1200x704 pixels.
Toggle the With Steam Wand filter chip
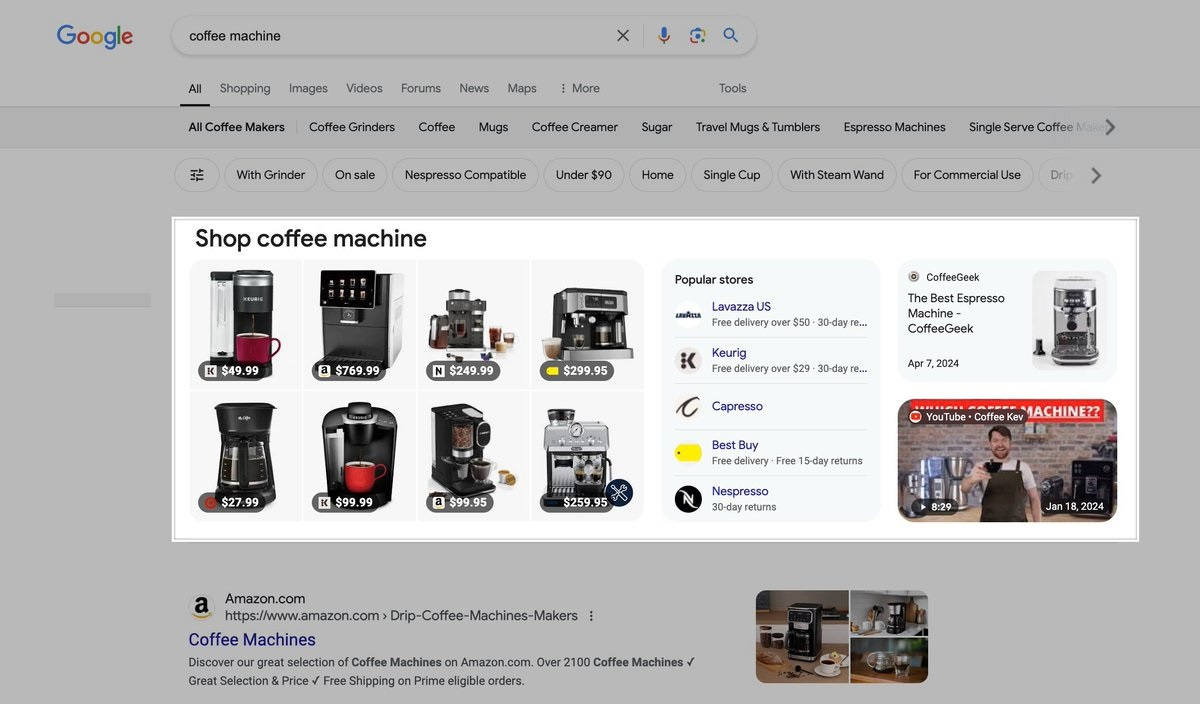pyautogui.click(x=837, y=175)
